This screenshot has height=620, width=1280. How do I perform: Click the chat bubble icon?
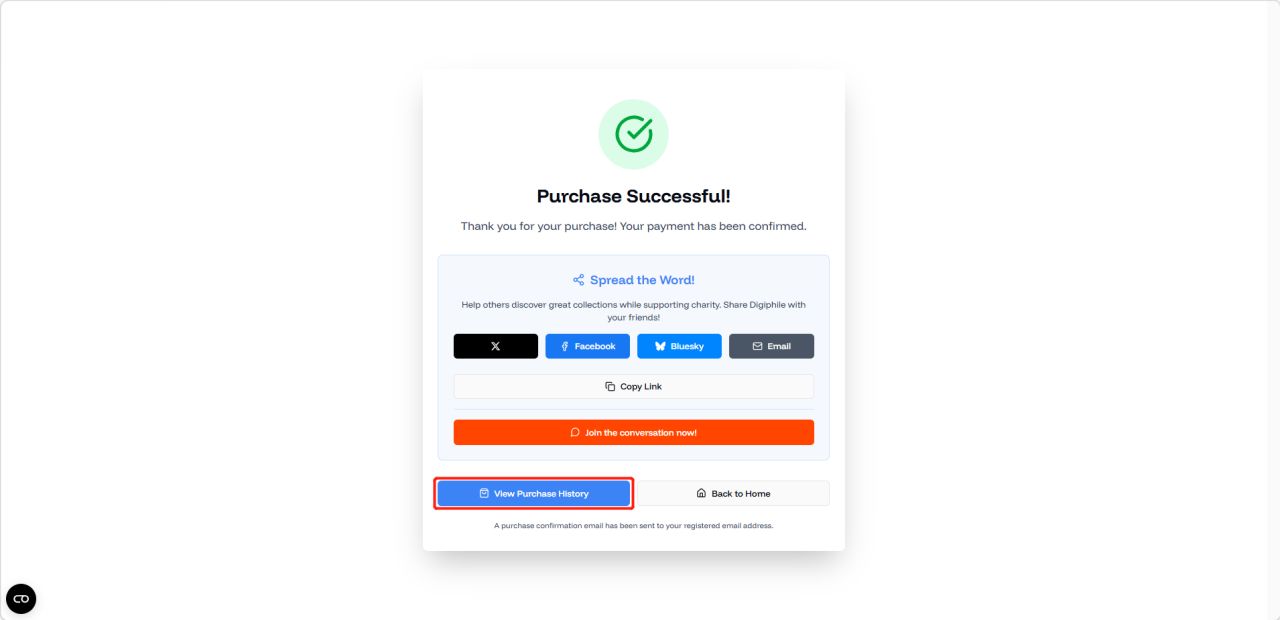[575, 433]
